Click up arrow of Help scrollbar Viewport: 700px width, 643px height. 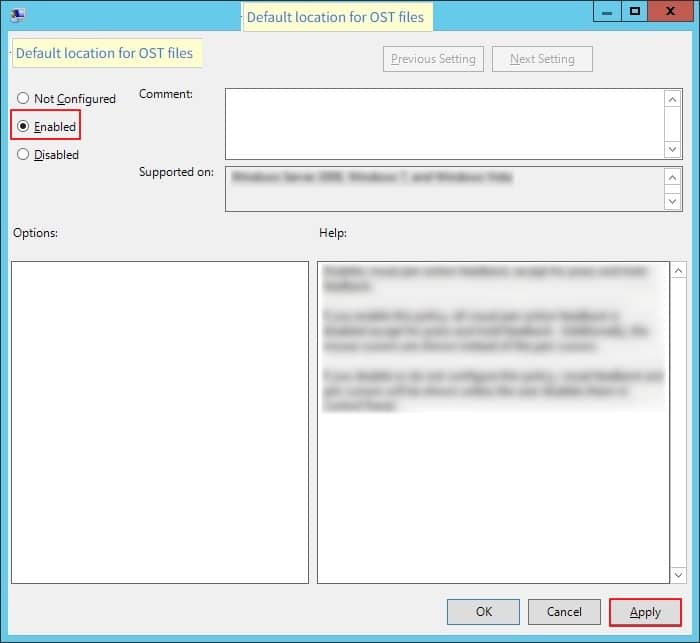(679, 271)
